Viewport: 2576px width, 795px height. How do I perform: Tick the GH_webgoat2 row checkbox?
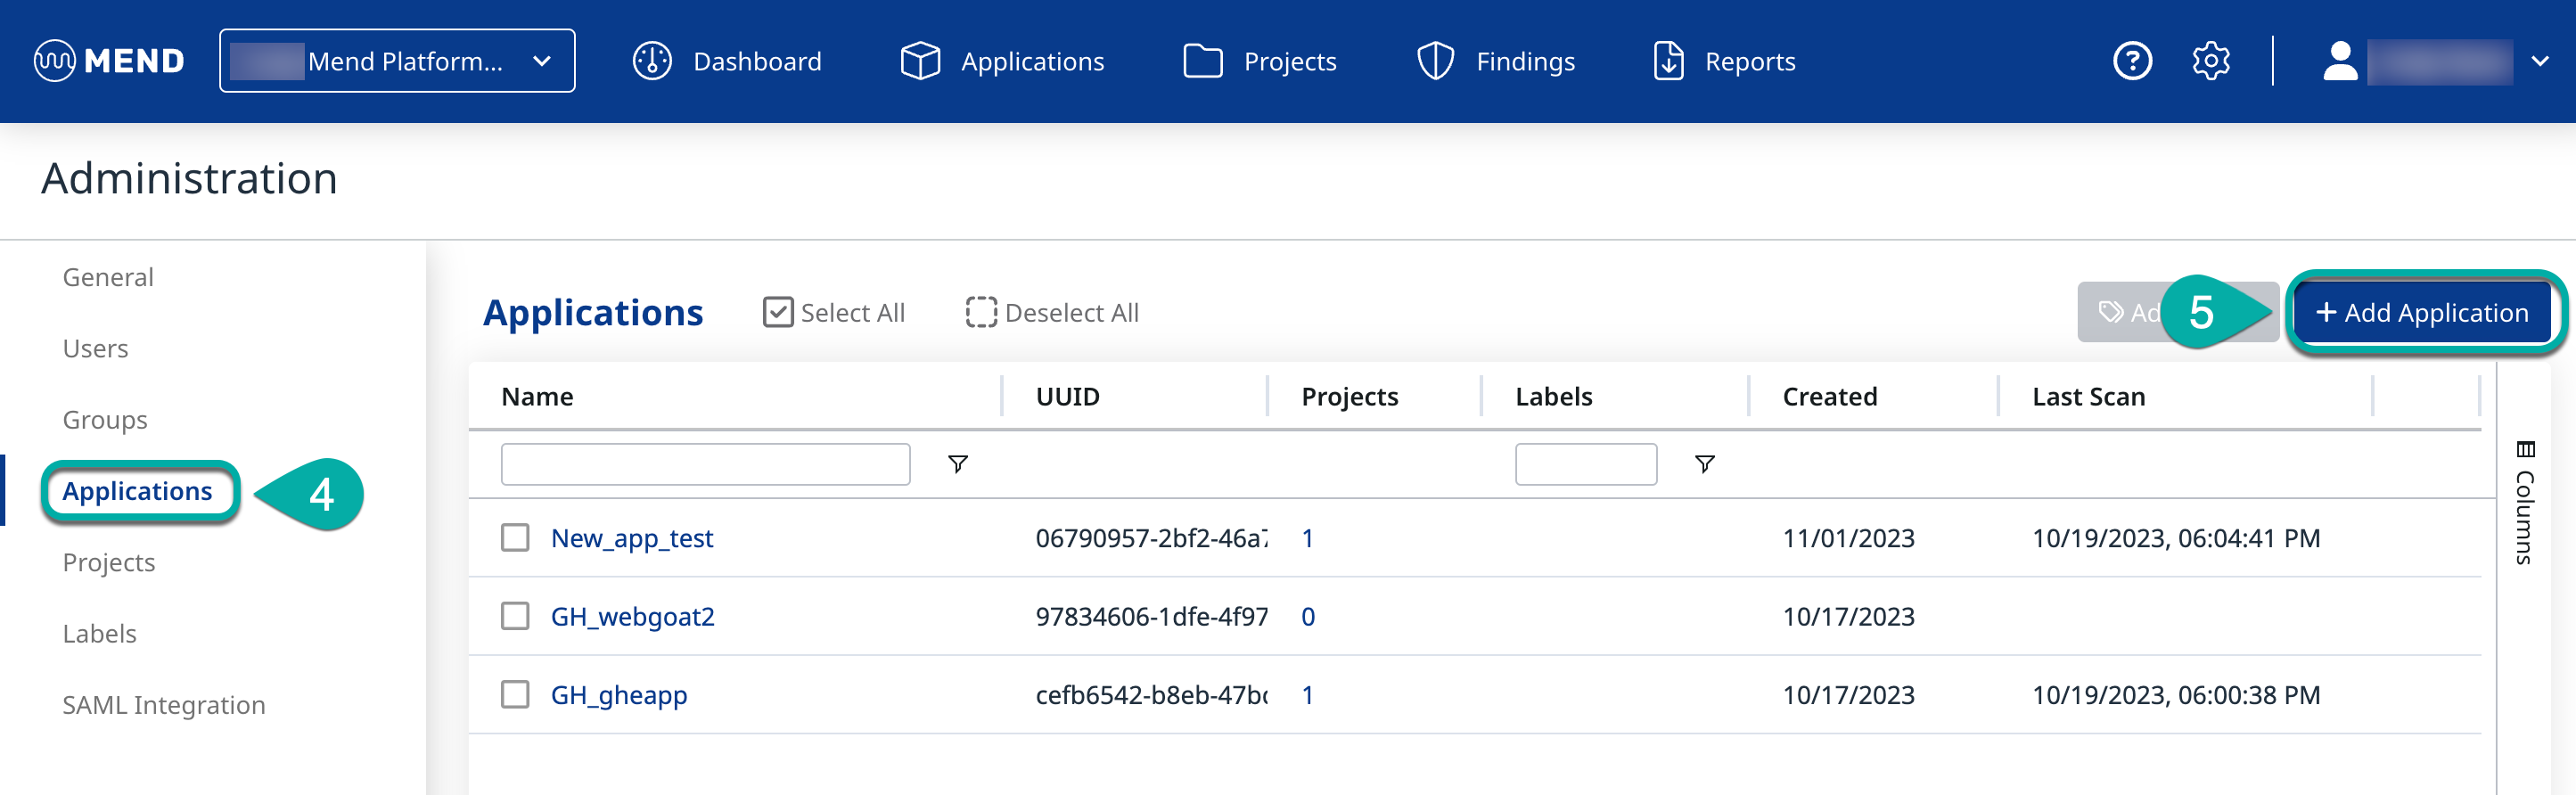[x=515, y=616]
